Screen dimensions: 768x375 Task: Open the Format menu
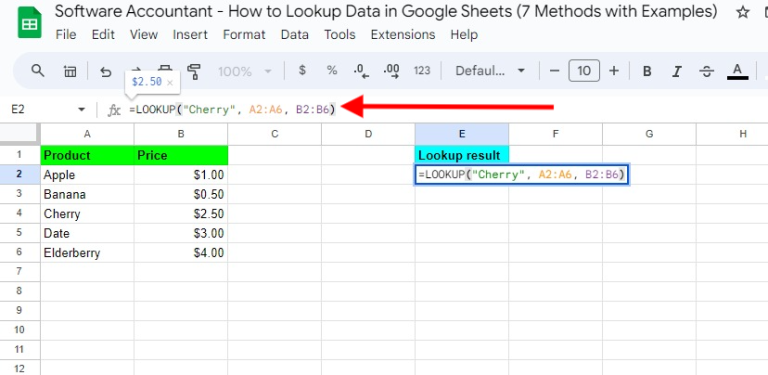[244, 35]
